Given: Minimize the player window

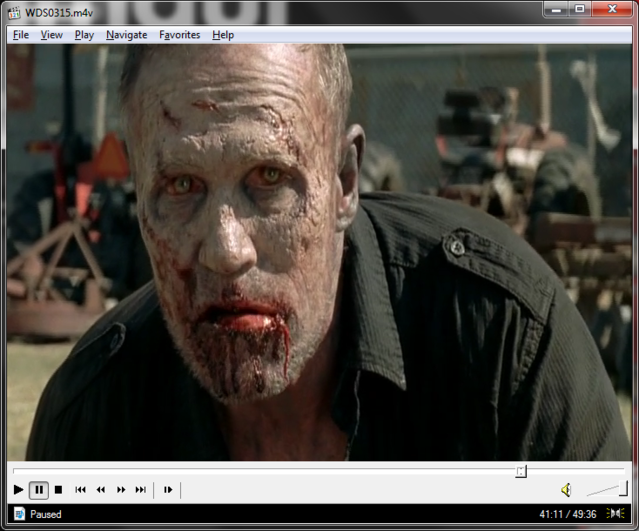Looking at the screenshot, I should (556, 9).
